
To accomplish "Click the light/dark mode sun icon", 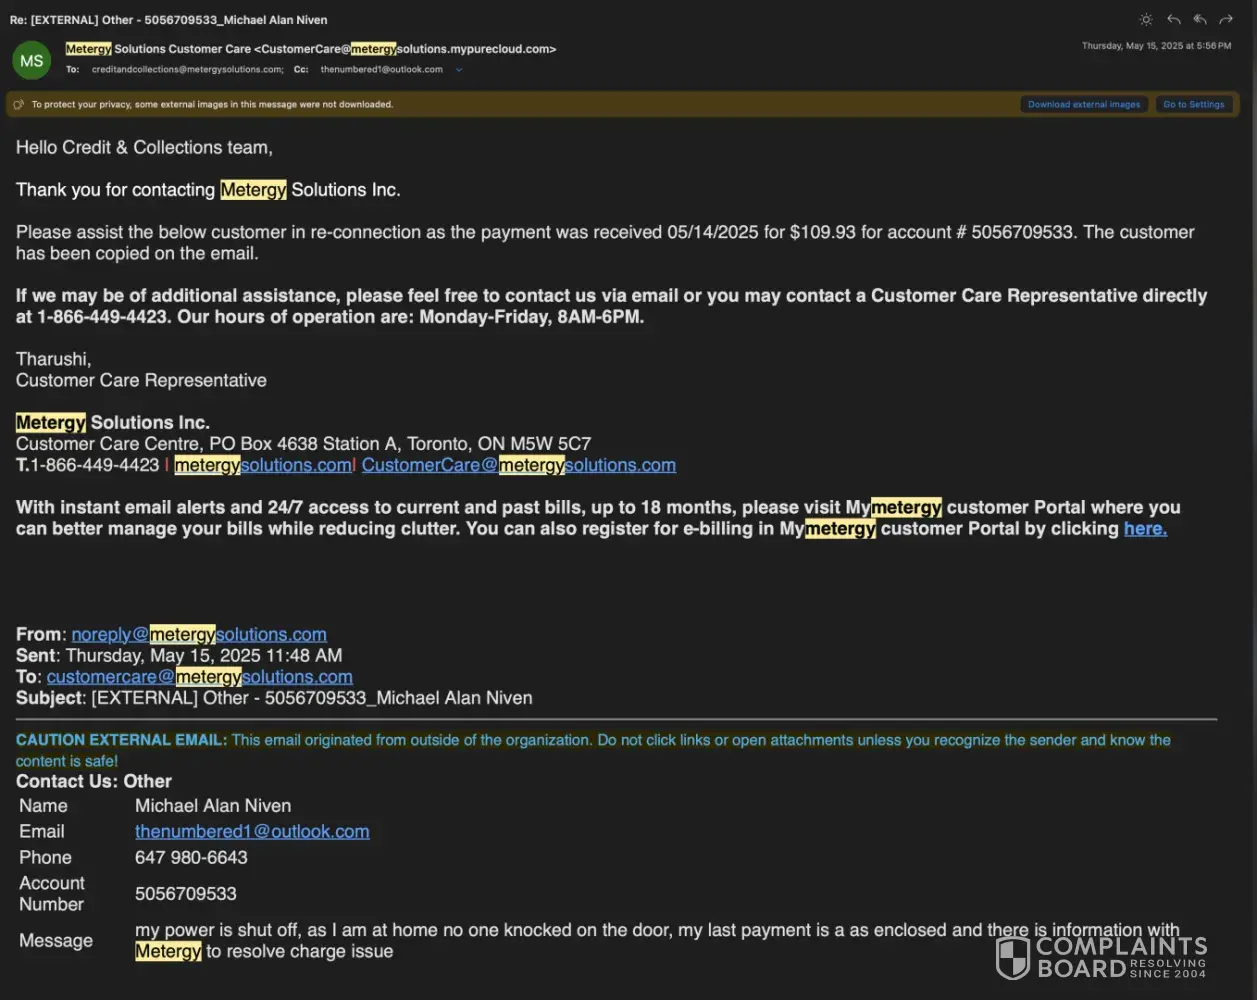I will 1146,20.
